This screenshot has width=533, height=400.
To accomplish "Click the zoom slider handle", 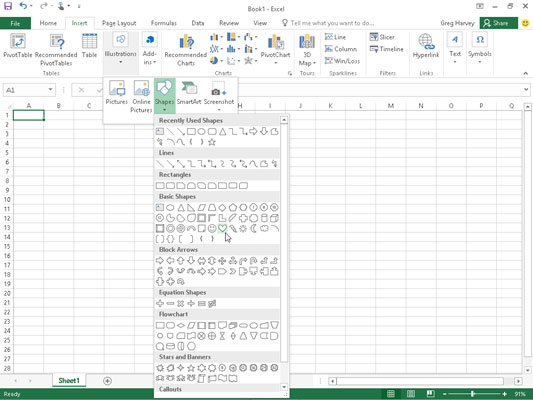I will point(472,394).
